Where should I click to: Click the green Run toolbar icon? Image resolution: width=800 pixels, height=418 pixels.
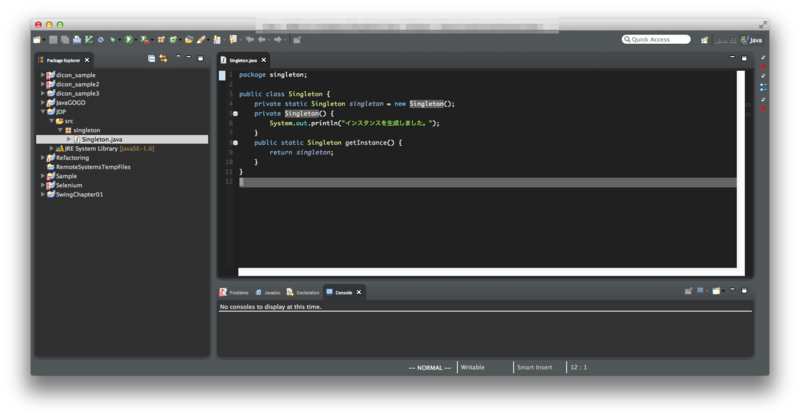129,39
